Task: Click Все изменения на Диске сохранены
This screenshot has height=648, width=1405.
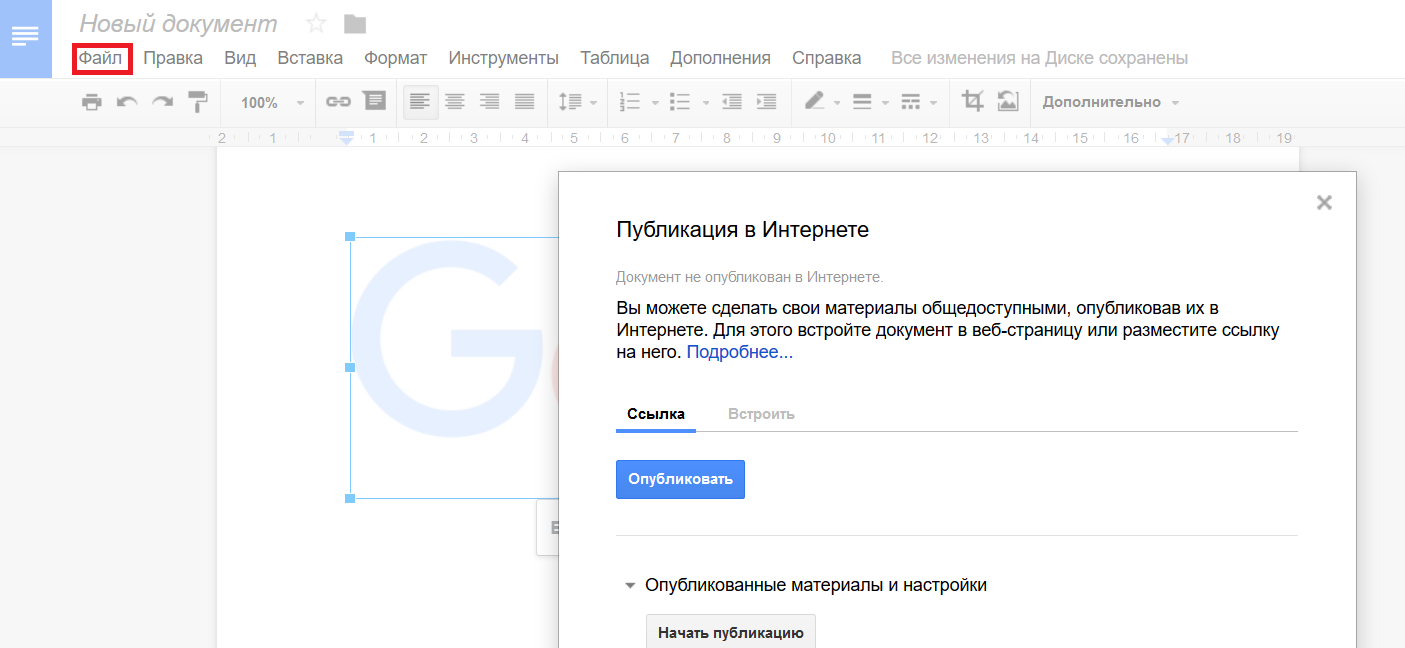Action: [x=1039, y=58]
